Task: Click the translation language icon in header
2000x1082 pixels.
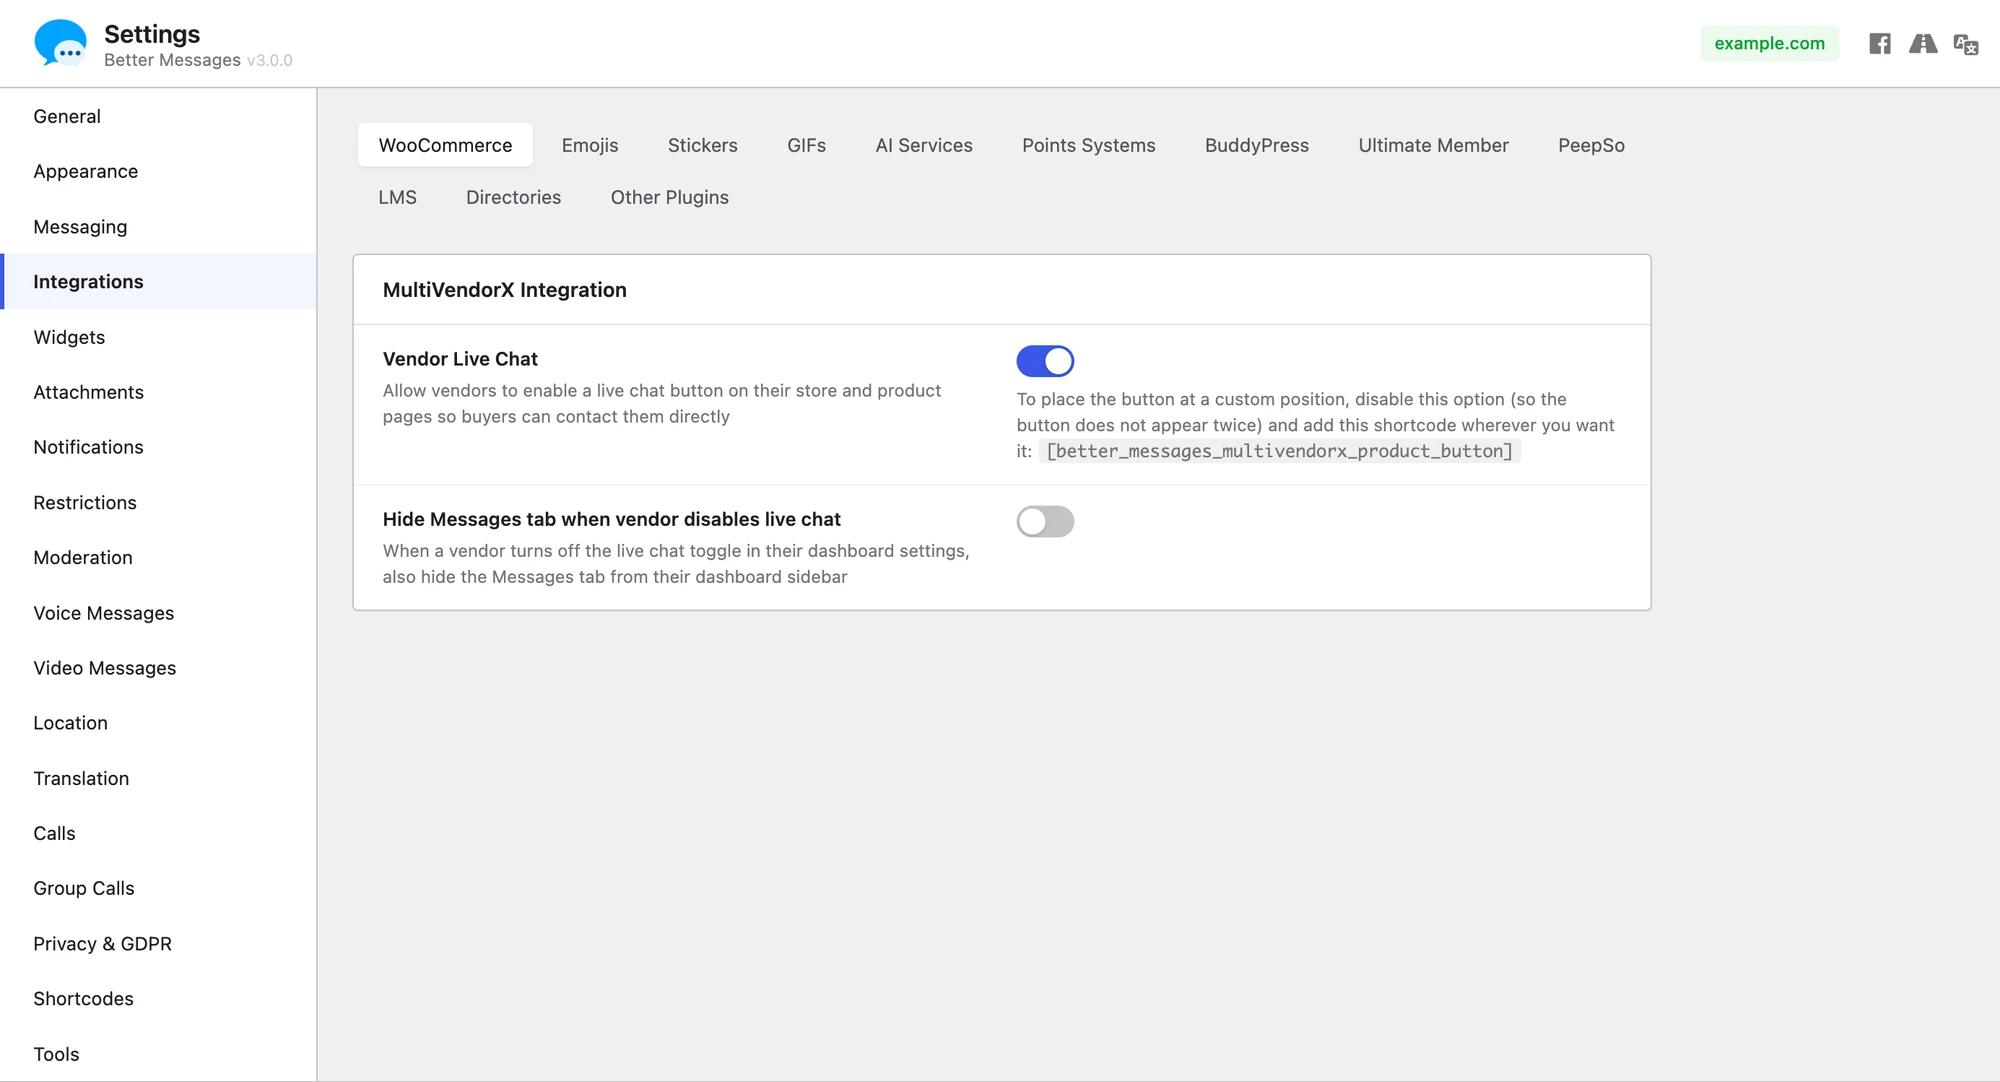Action: click(1966, 44)
